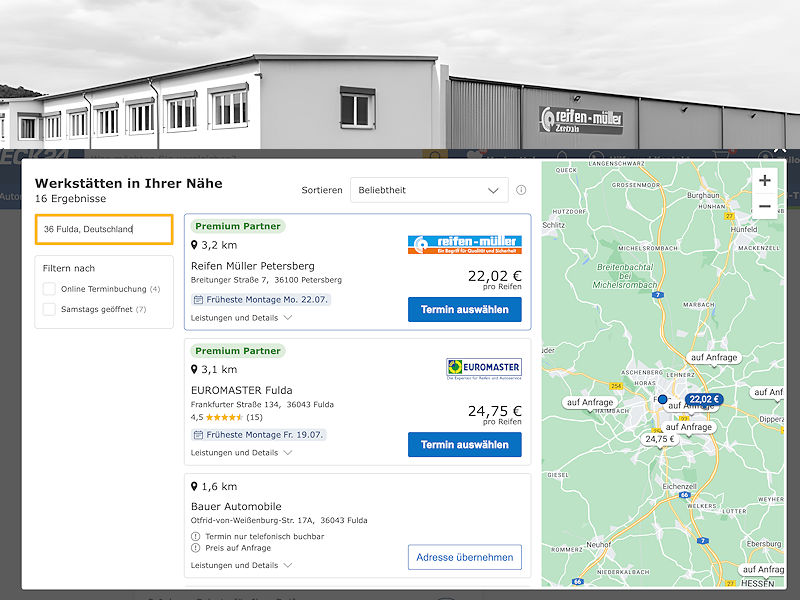800x600 pixels.
Task: Open the Beliebtheit sort dropdown
Action: click(x=429, y=190)
